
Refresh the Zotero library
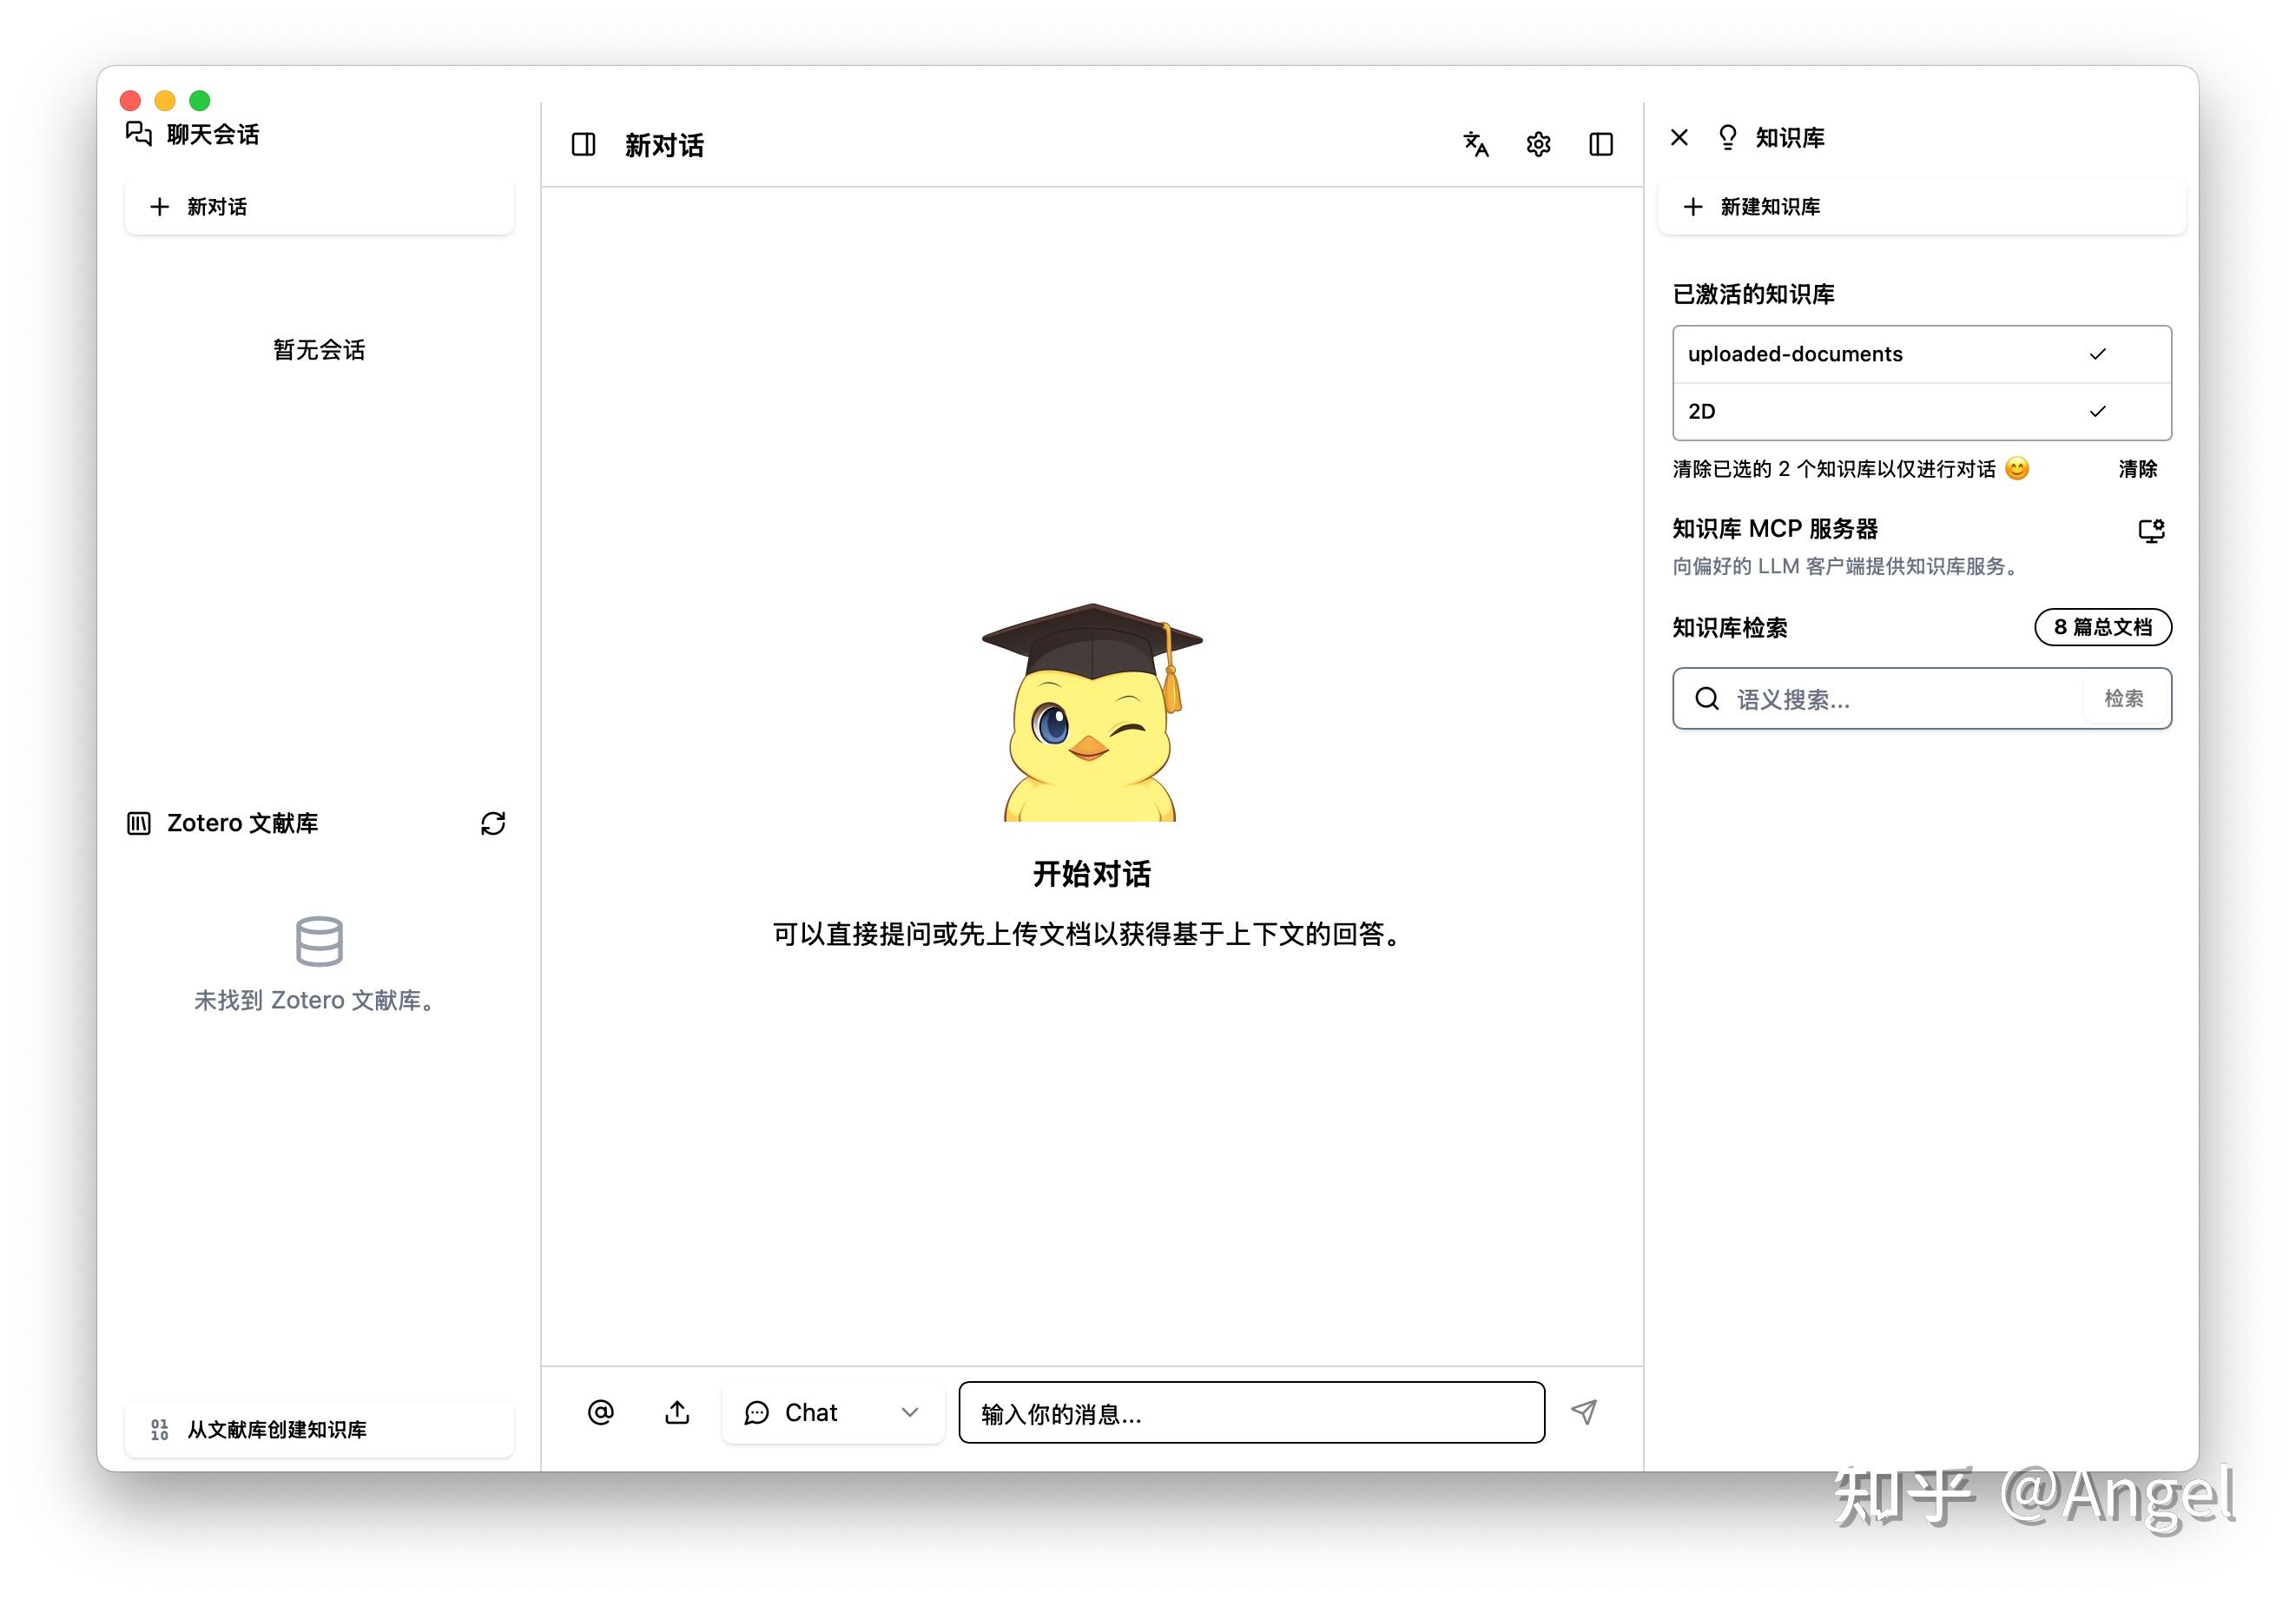(493, 823)
